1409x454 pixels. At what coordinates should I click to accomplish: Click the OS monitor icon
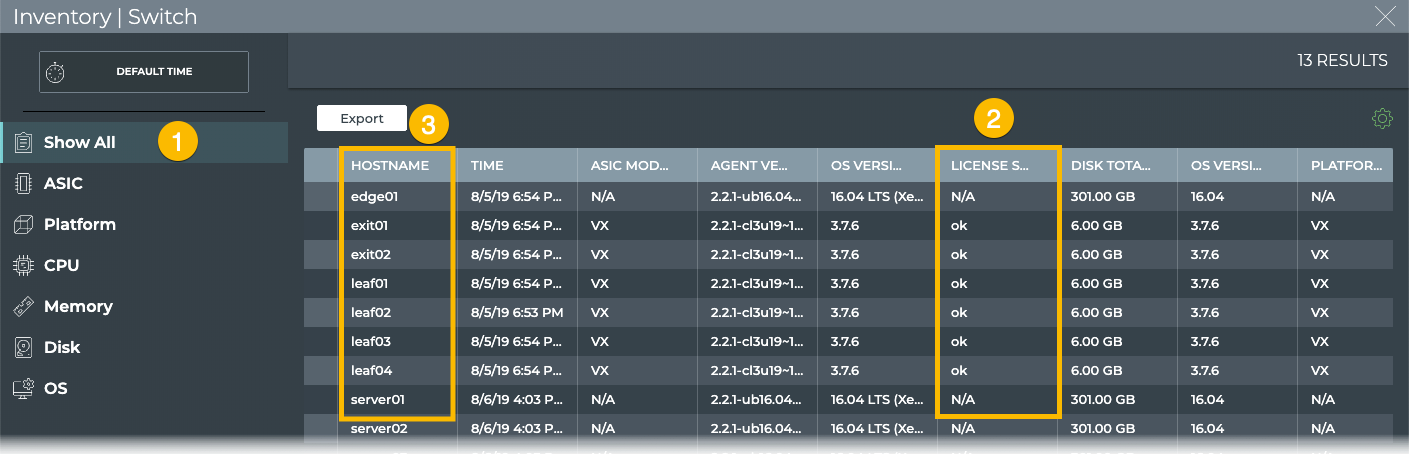tap(24, 388)
